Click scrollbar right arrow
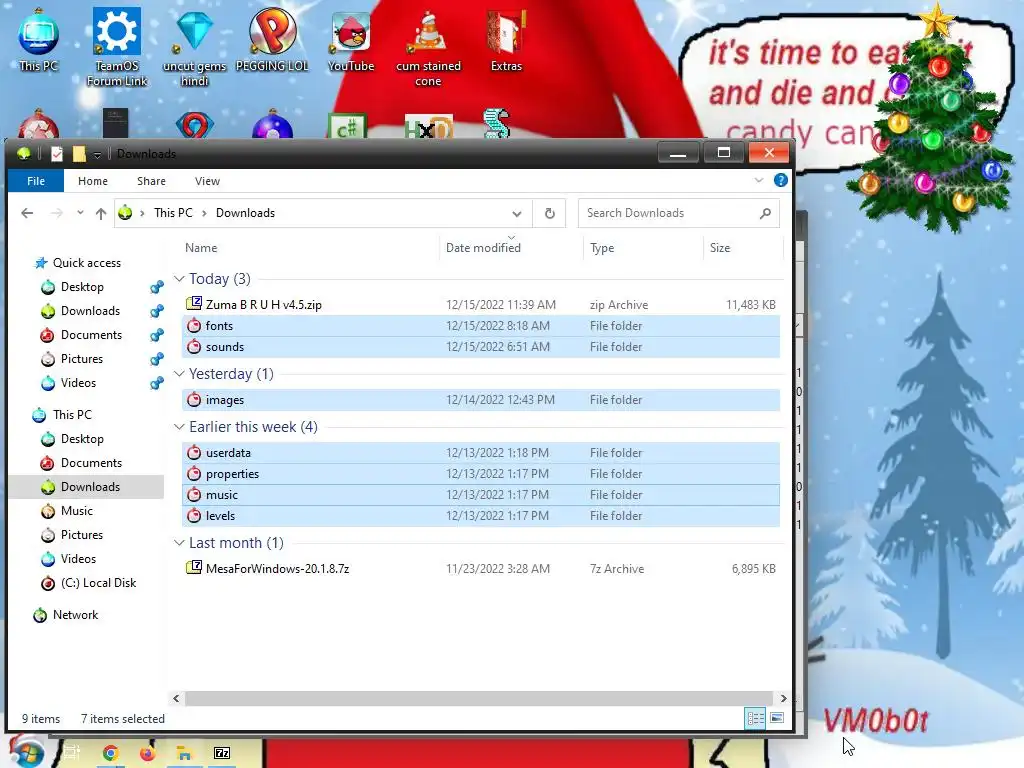Viewport: 1024px width, 768px height. (x=783, y=699)
